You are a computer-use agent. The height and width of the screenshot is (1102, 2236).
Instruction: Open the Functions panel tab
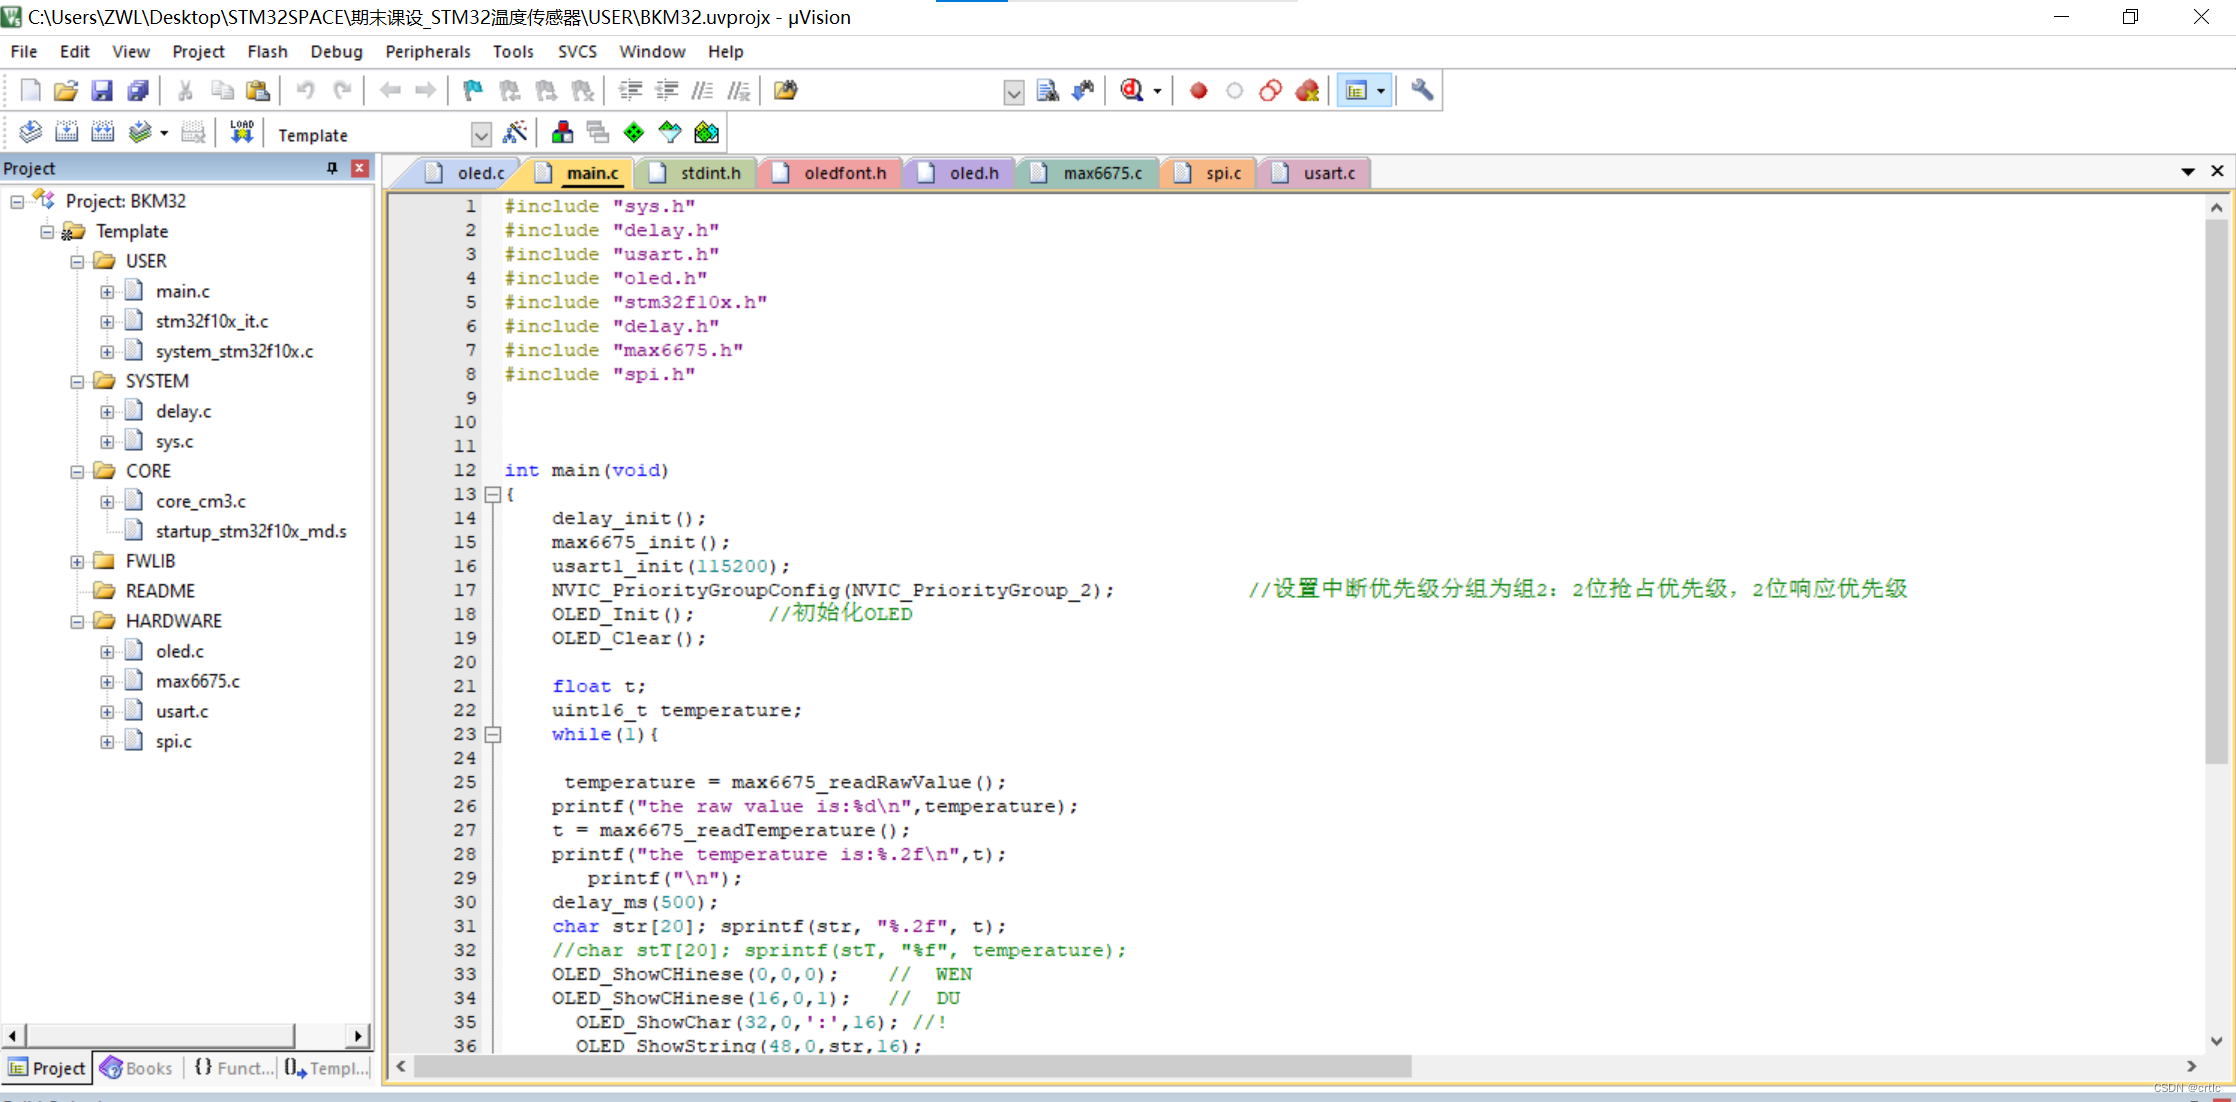(x=232, y=1068)
